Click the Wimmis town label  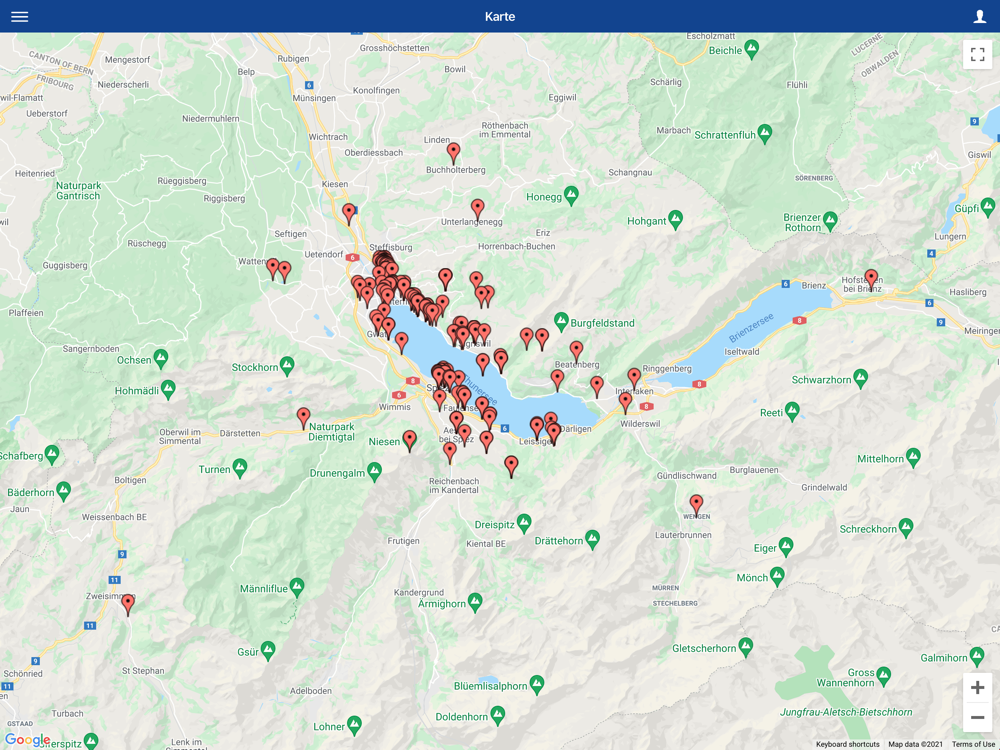coord(395,407)
